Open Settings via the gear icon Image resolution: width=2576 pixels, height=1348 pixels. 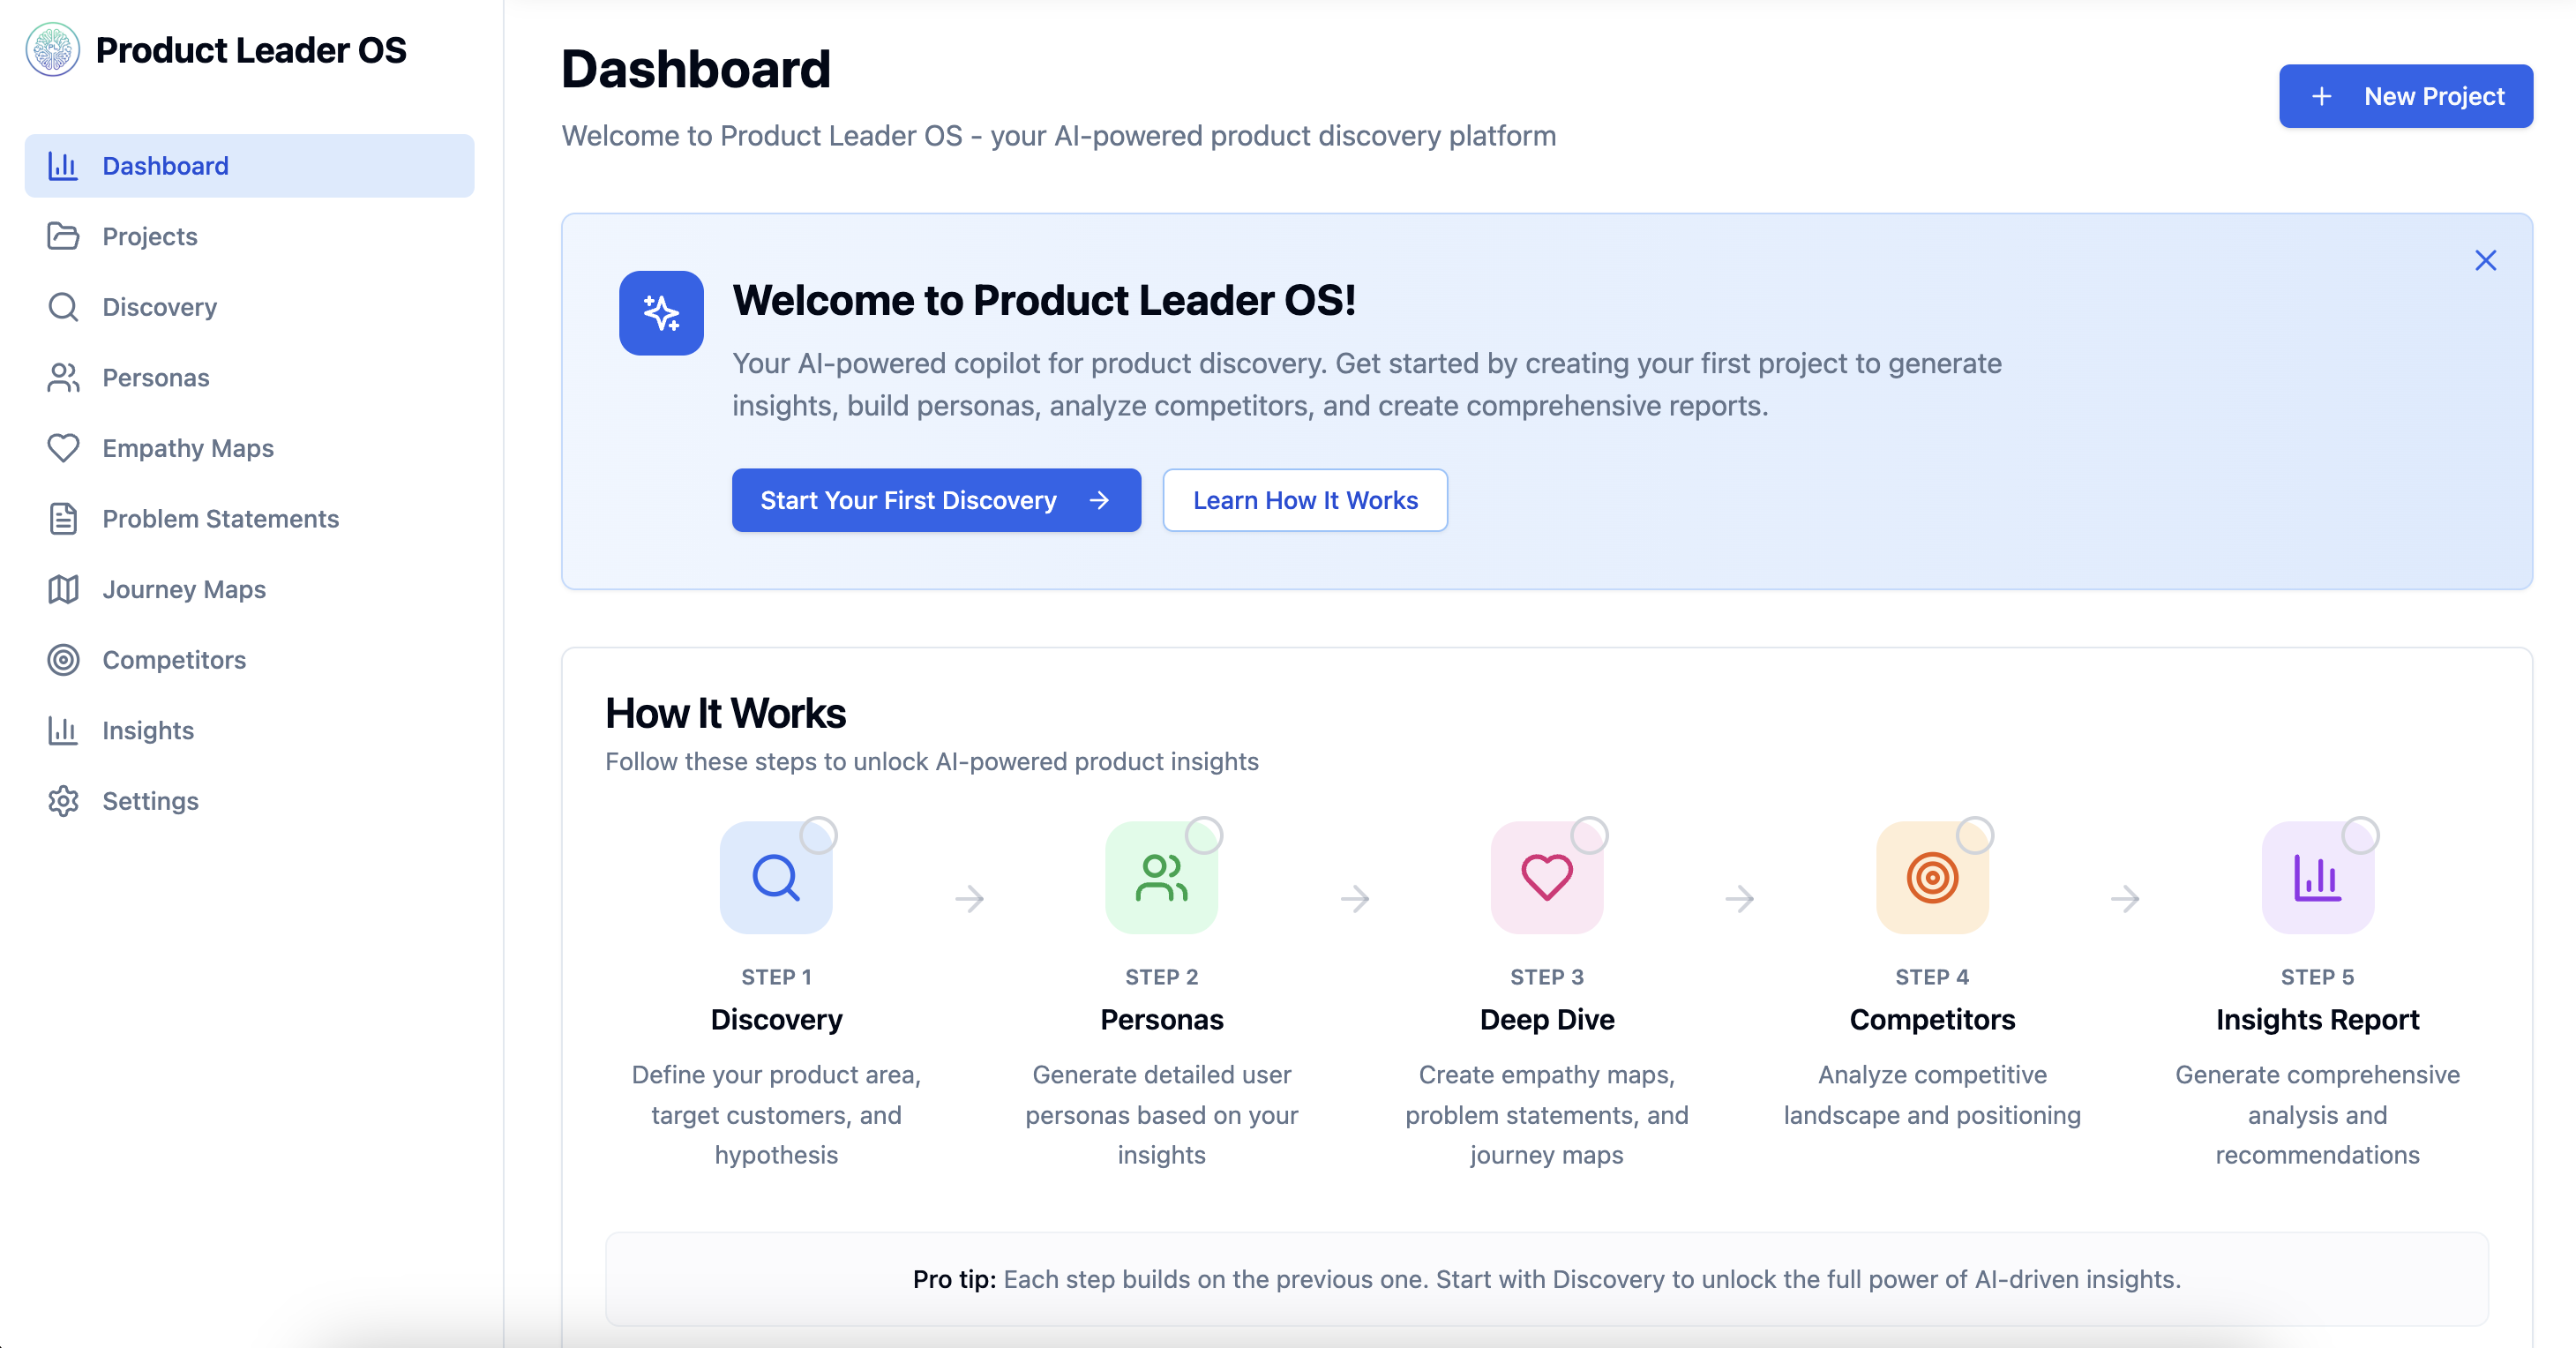pos(63,801)
